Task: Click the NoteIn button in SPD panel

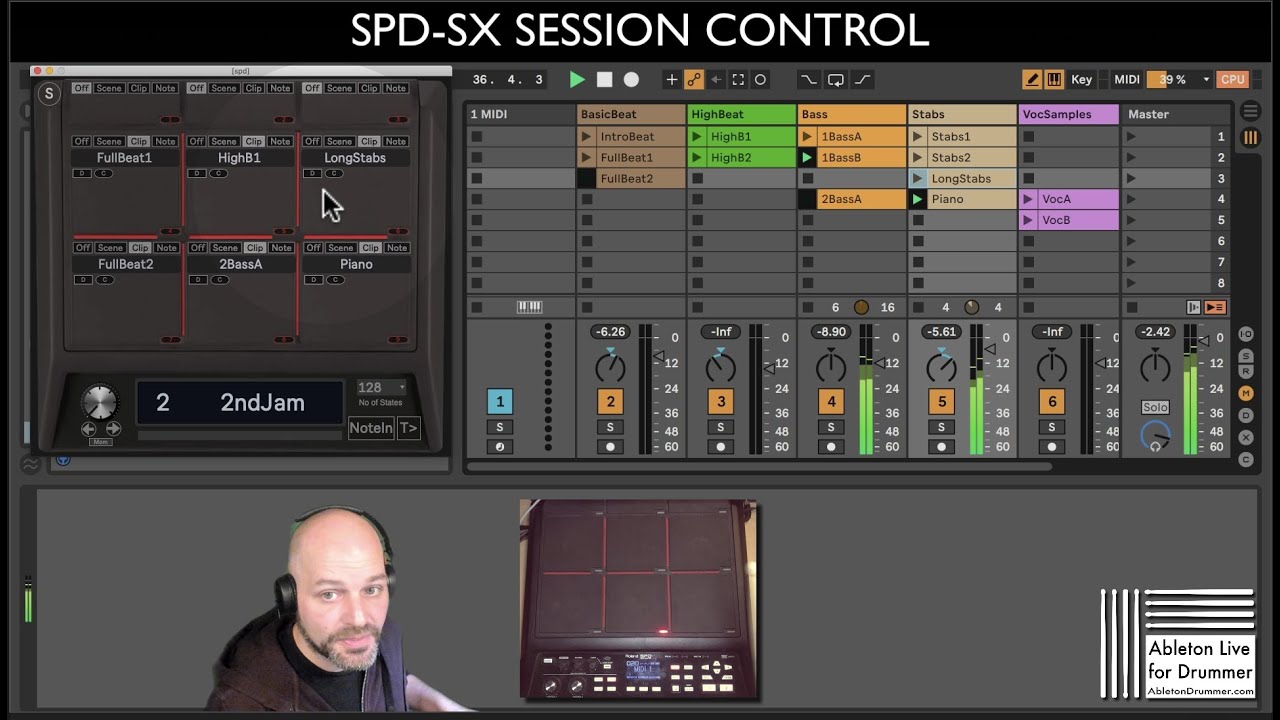Action: tap(371, 428)
